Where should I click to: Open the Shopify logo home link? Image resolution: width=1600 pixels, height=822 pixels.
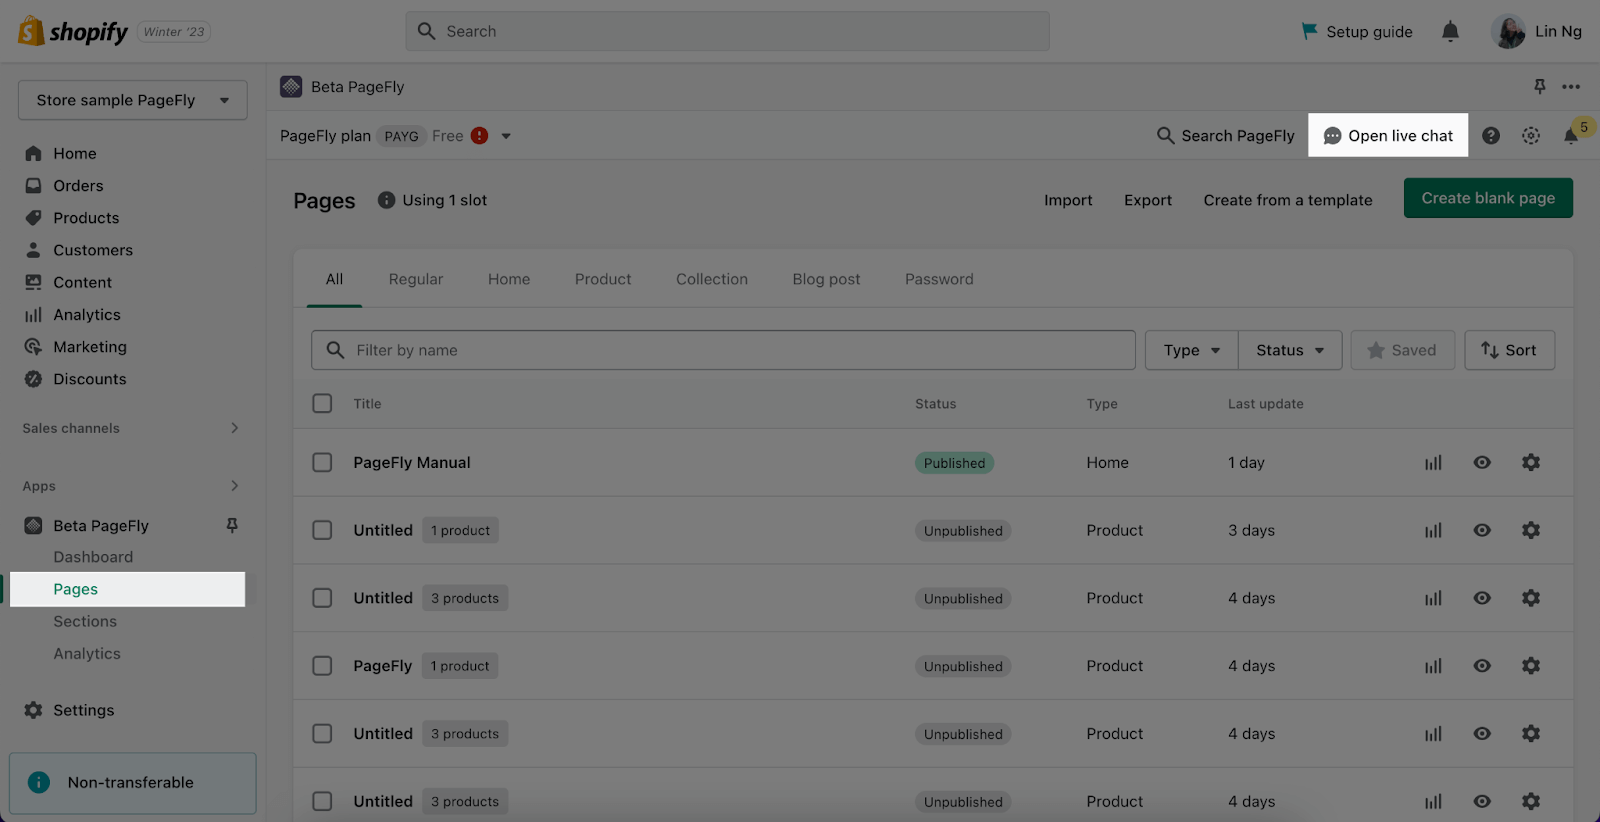point(73,31)
